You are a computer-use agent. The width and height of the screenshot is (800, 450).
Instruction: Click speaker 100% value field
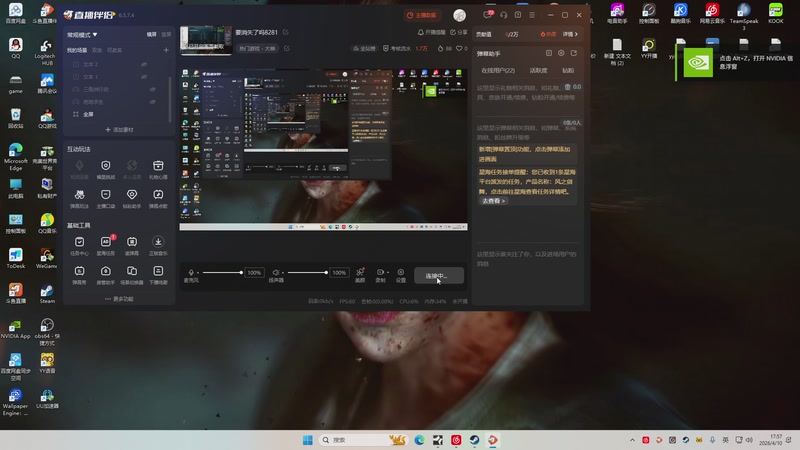[x=339, y=273]
